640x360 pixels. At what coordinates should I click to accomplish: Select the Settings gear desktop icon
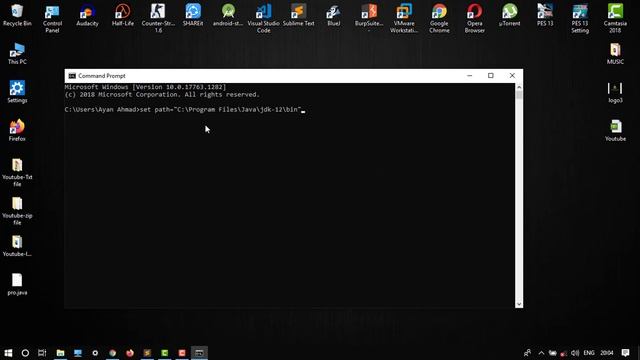[17, 92]
